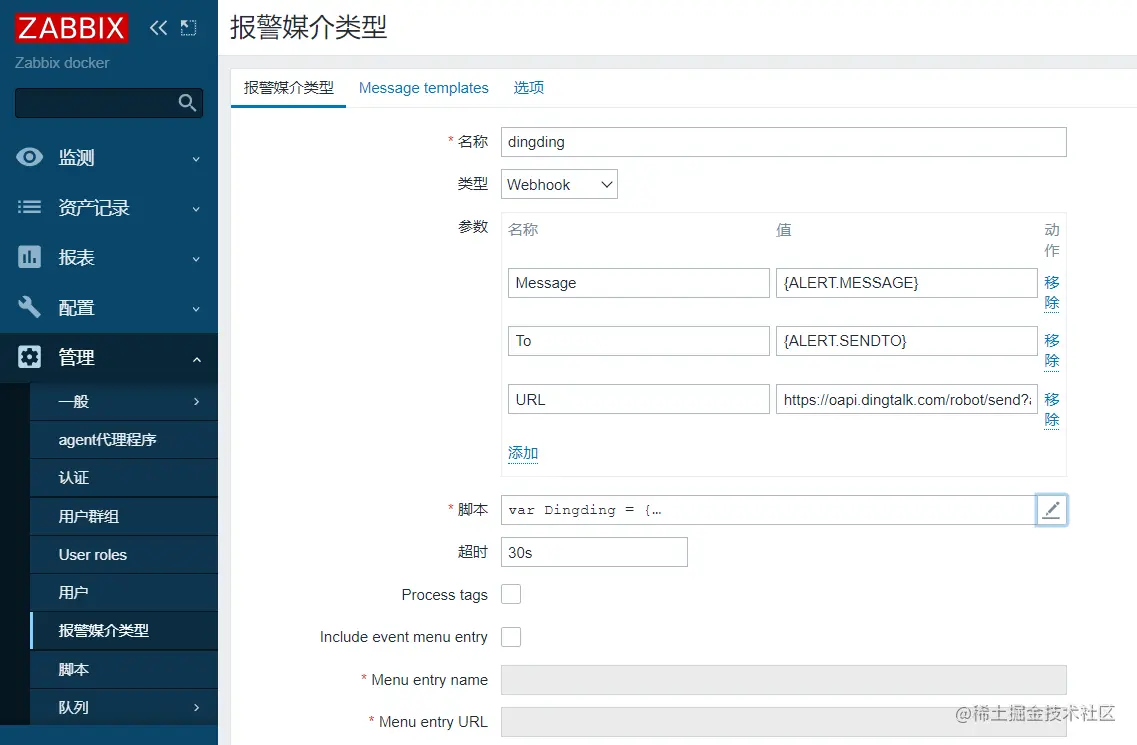Expand the 队列 submenu arrow
The height and width of the screenshot is (745, 1137).
point(197,707)
